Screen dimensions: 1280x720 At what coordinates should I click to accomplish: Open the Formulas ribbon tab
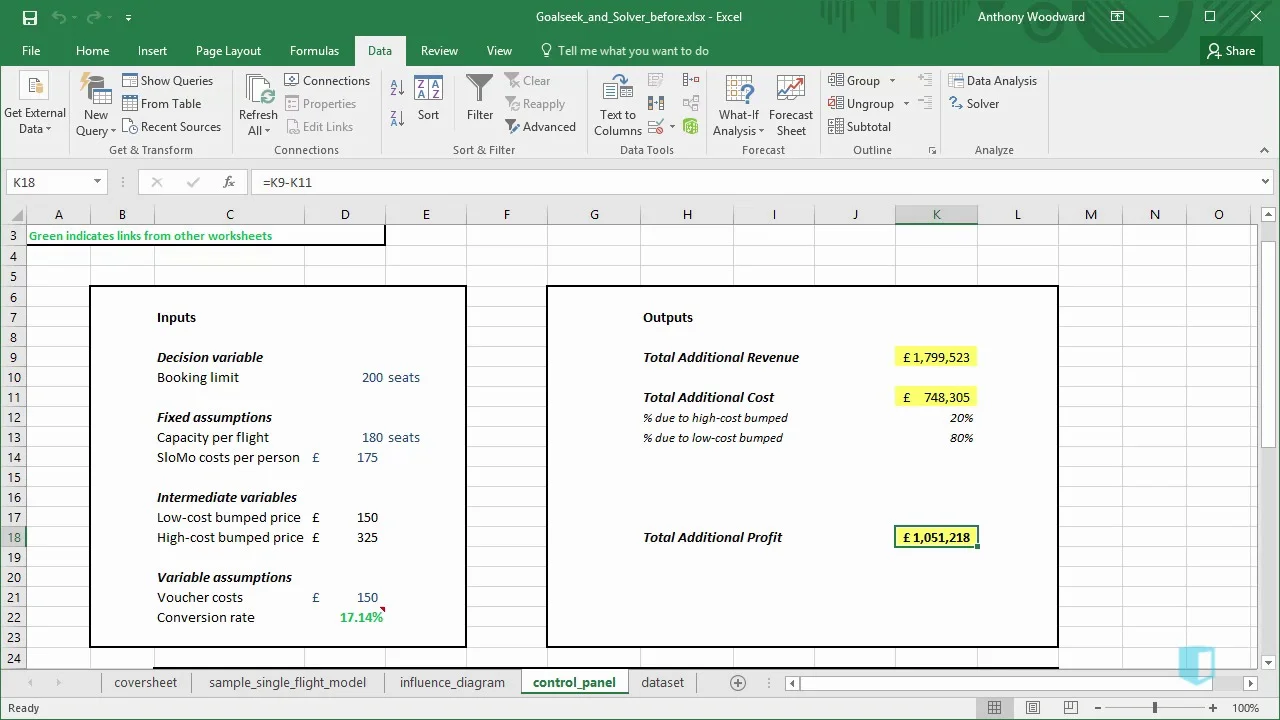point(314,51)
